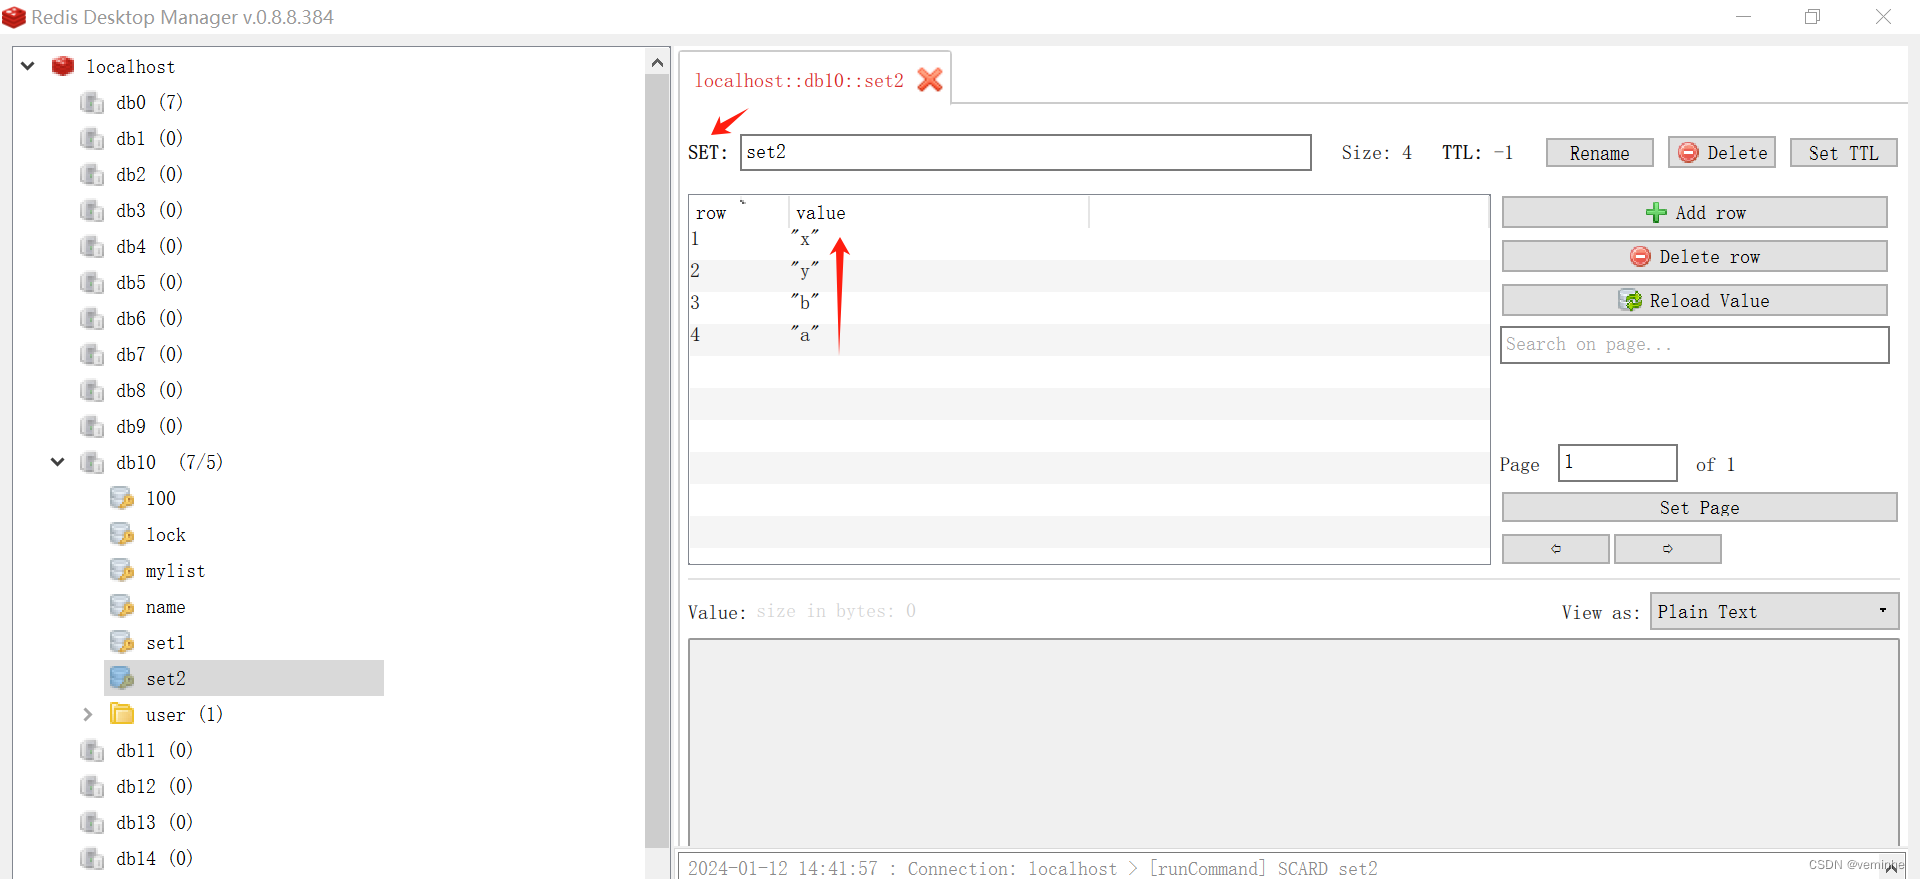Click the db9 database icon
The width and height of the screenshot is (1920, 879).
92,426
